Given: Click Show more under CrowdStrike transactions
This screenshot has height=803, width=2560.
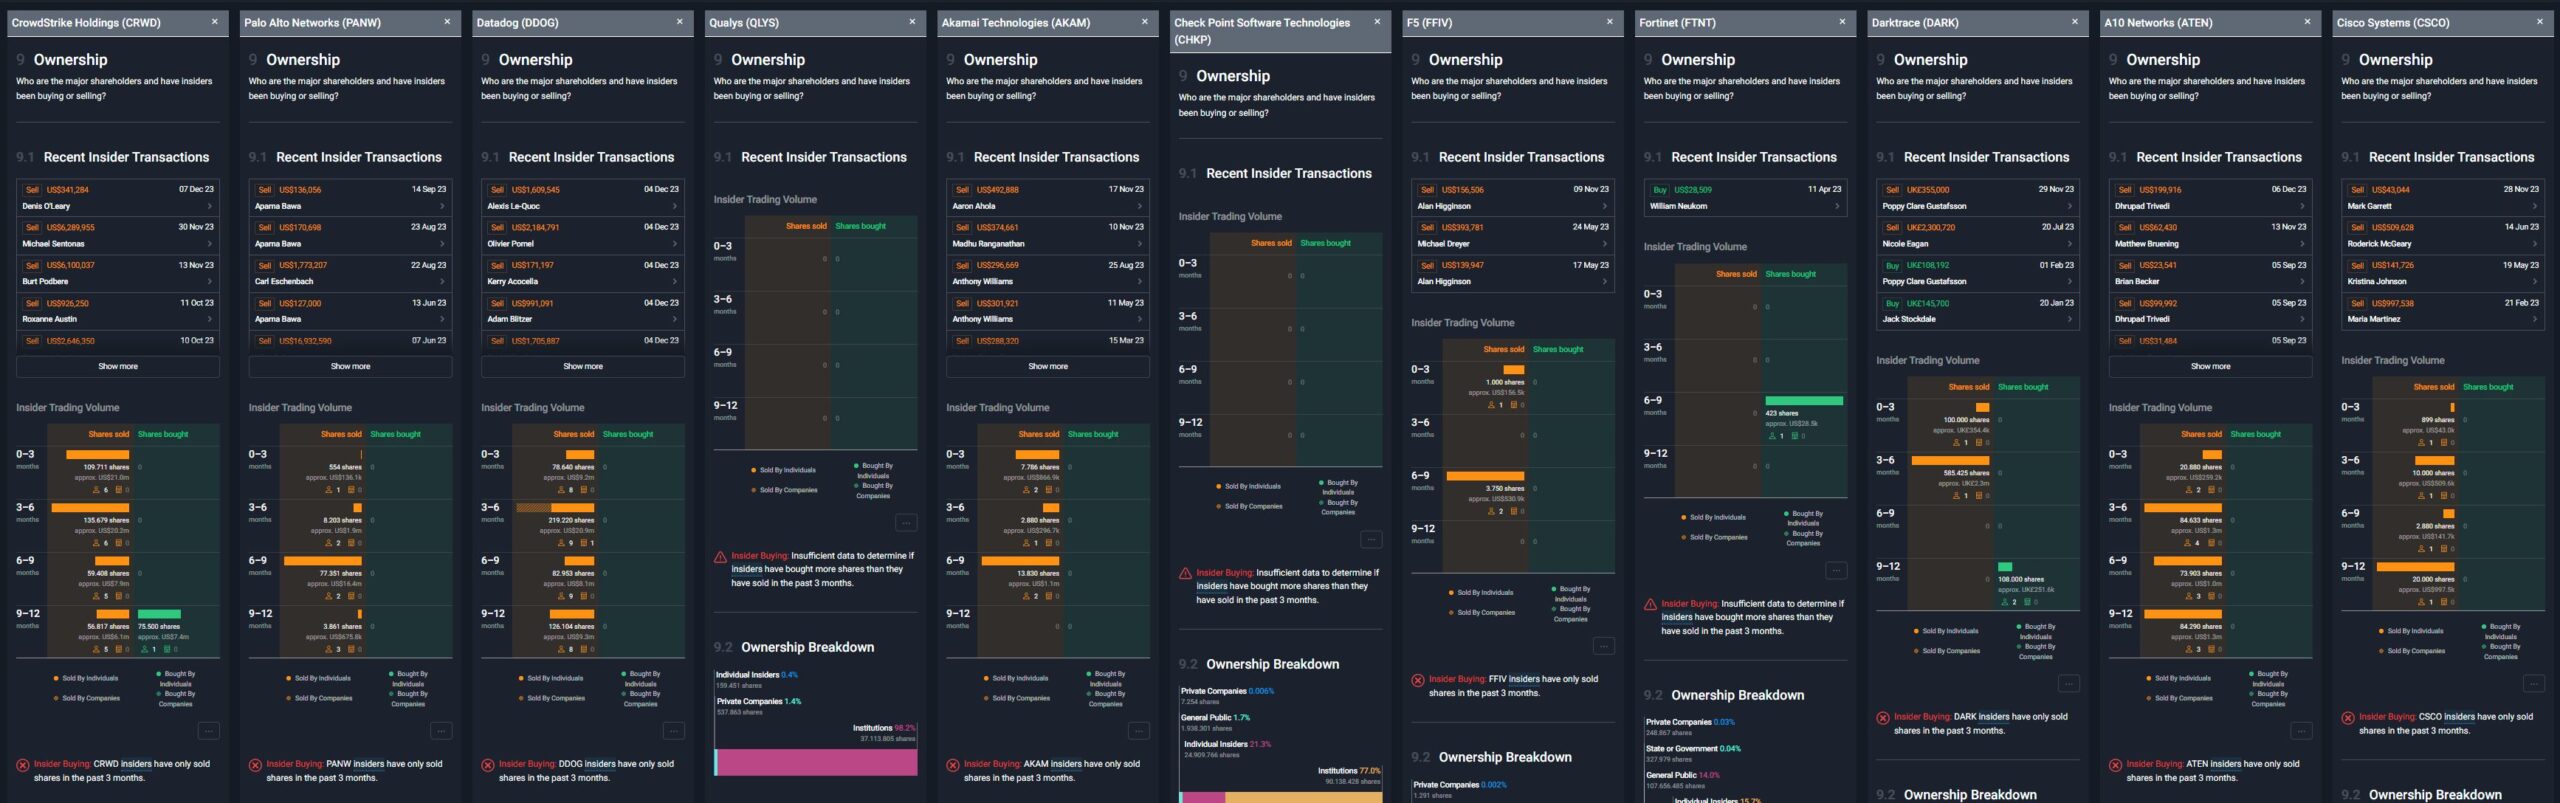Looking at the screenshot, I should tap(118, 367).
